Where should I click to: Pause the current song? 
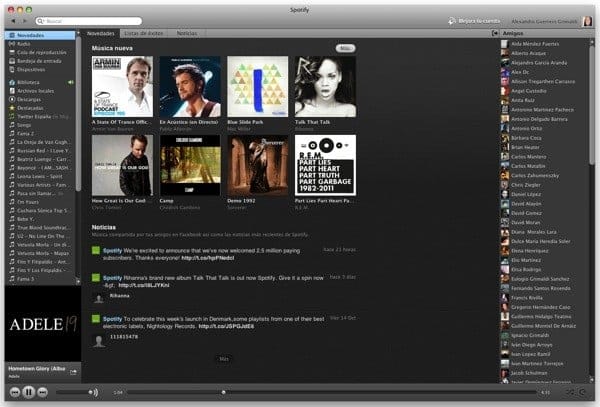[29, 392]
